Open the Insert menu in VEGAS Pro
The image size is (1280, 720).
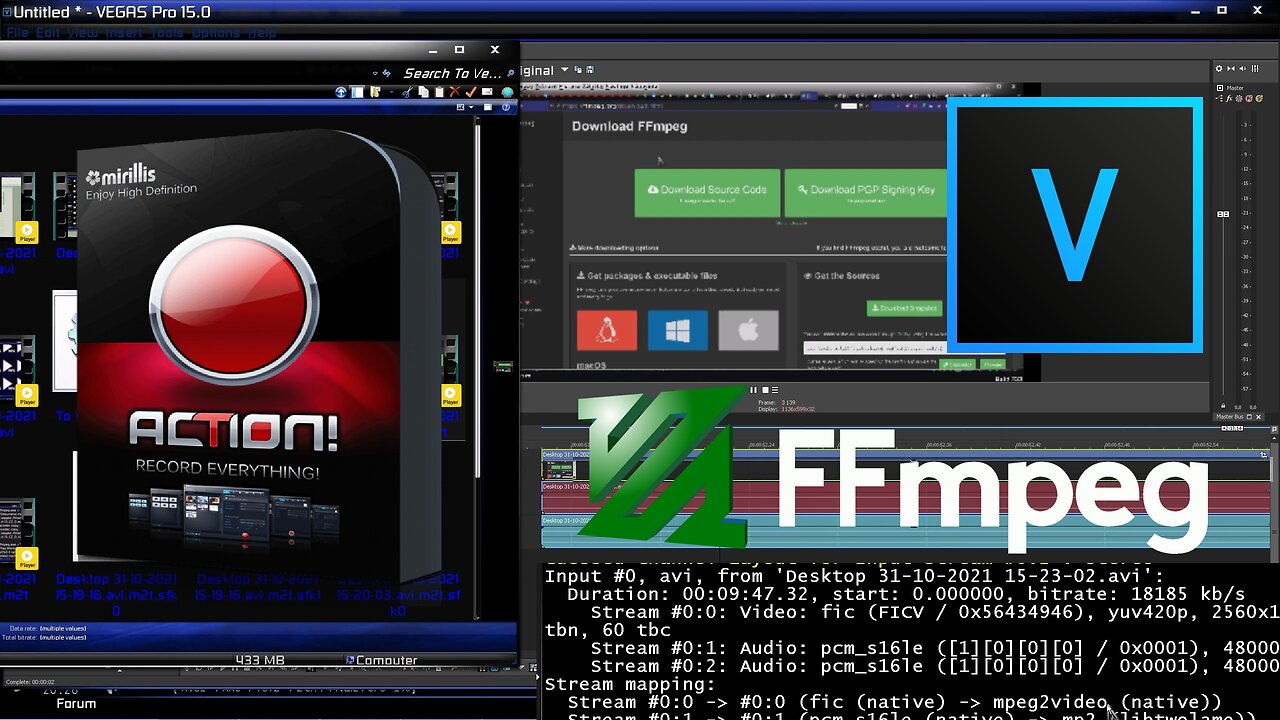point(125,33)
